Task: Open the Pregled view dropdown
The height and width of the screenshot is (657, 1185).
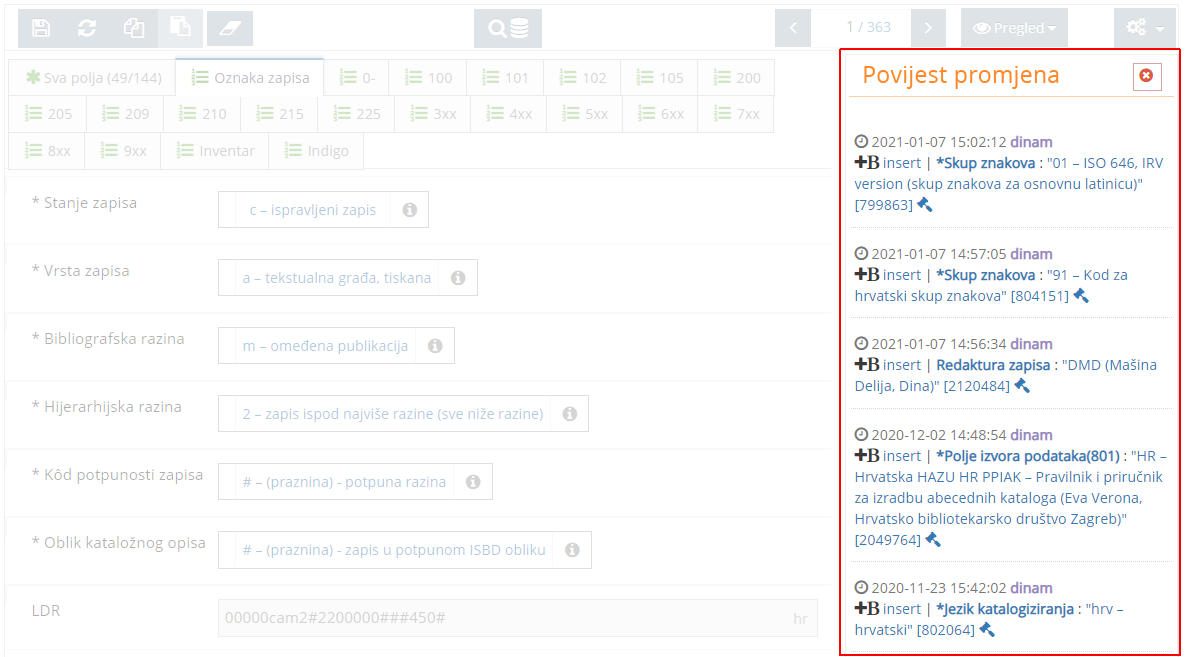Action: 1014,27
